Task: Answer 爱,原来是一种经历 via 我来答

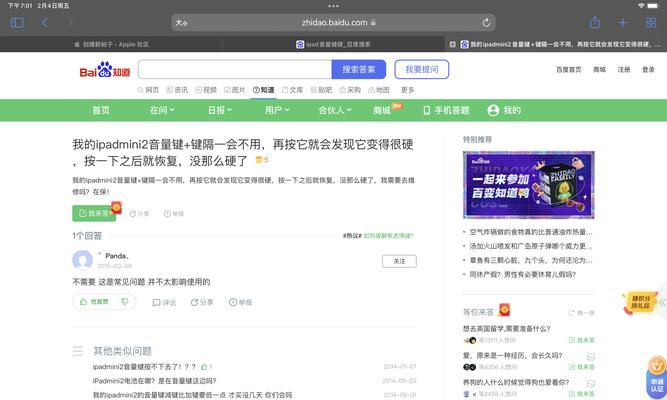Action: (581, 367)
